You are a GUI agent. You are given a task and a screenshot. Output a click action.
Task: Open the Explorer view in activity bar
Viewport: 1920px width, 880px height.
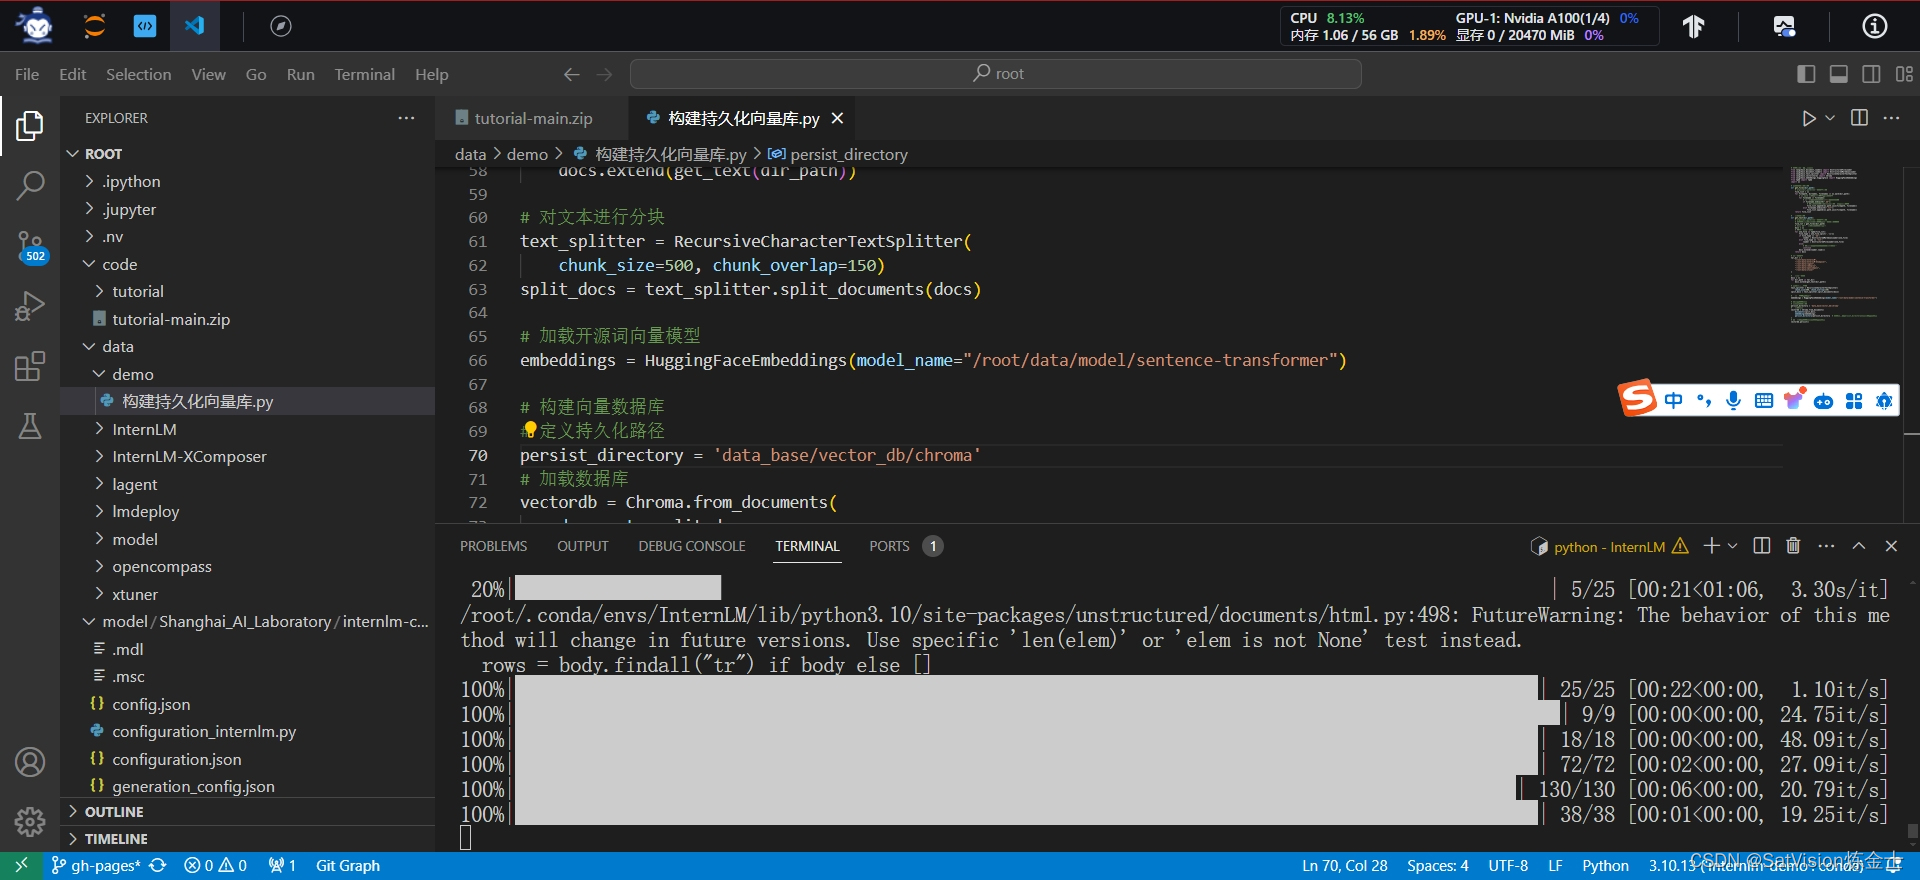[x=30, y=126]
